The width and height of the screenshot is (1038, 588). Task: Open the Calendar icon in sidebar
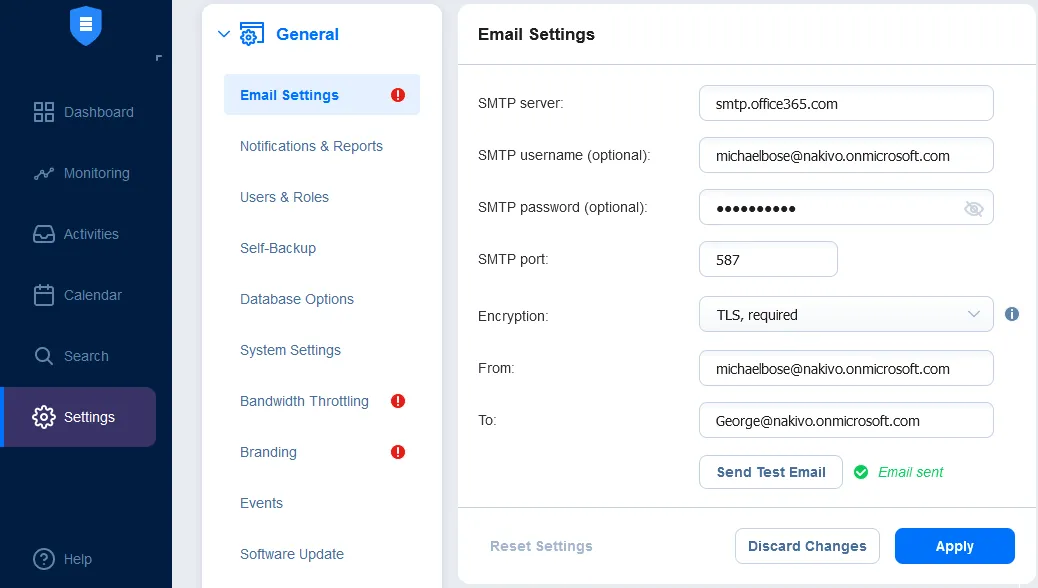[x=44, y=295]
